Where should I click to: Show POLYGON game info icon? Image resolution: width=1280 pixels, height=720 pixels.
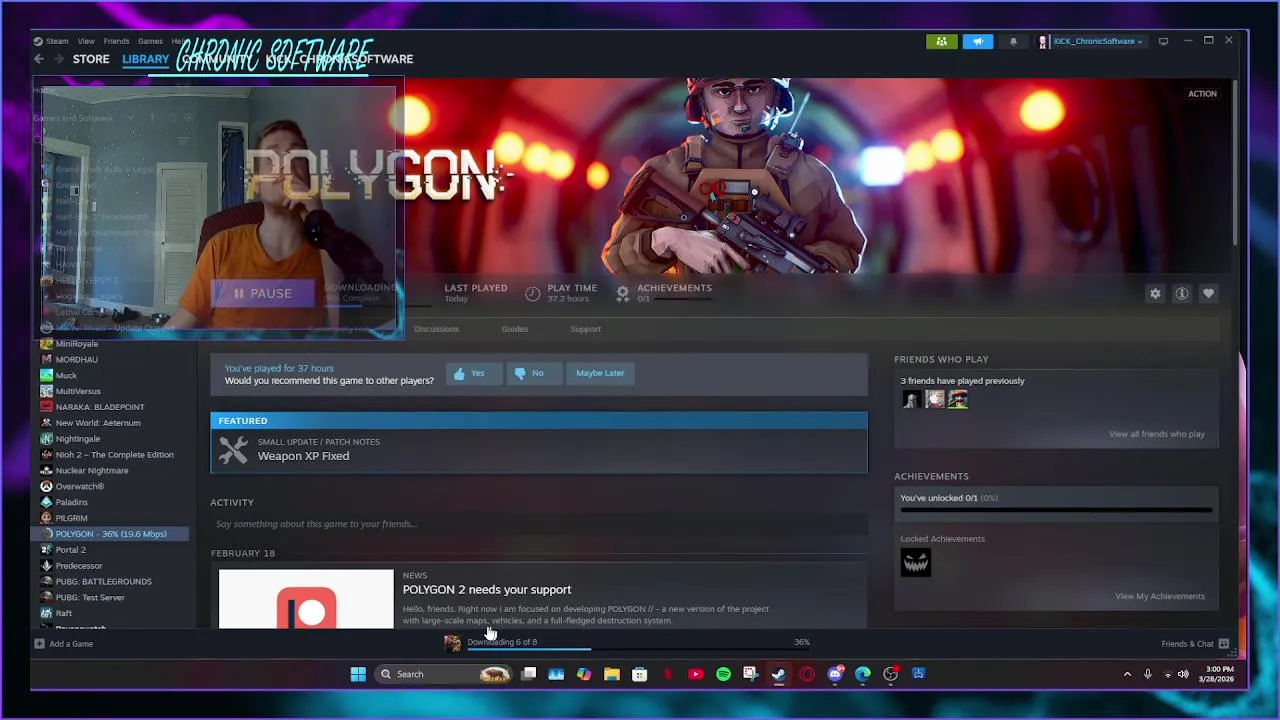[x=1182, y=293]
